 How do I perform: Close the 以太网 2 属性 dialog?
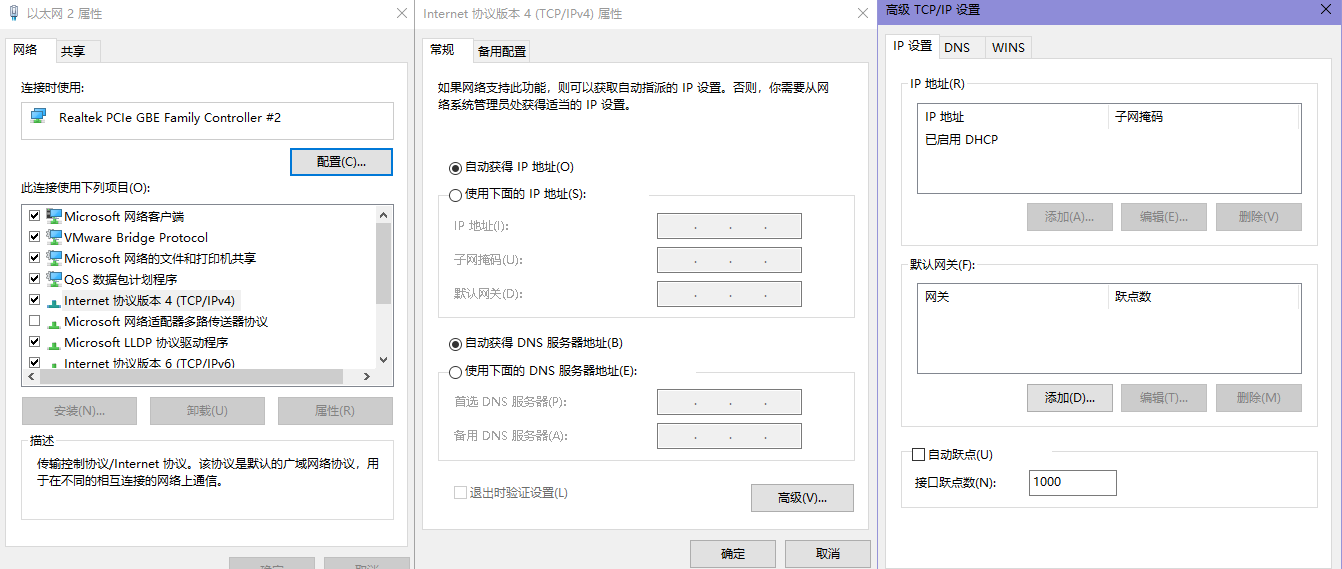point(401,13)
